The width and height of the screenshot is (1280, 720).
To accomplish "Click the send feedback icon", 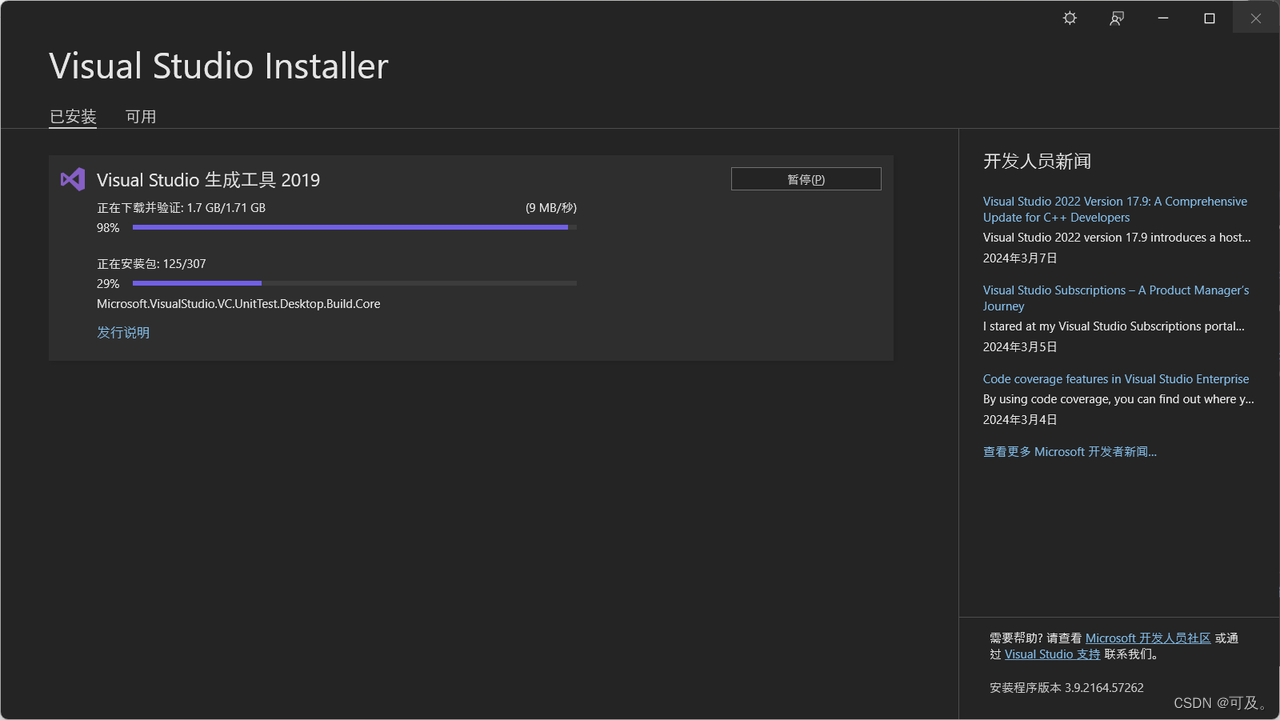I will coord(1117,18).
